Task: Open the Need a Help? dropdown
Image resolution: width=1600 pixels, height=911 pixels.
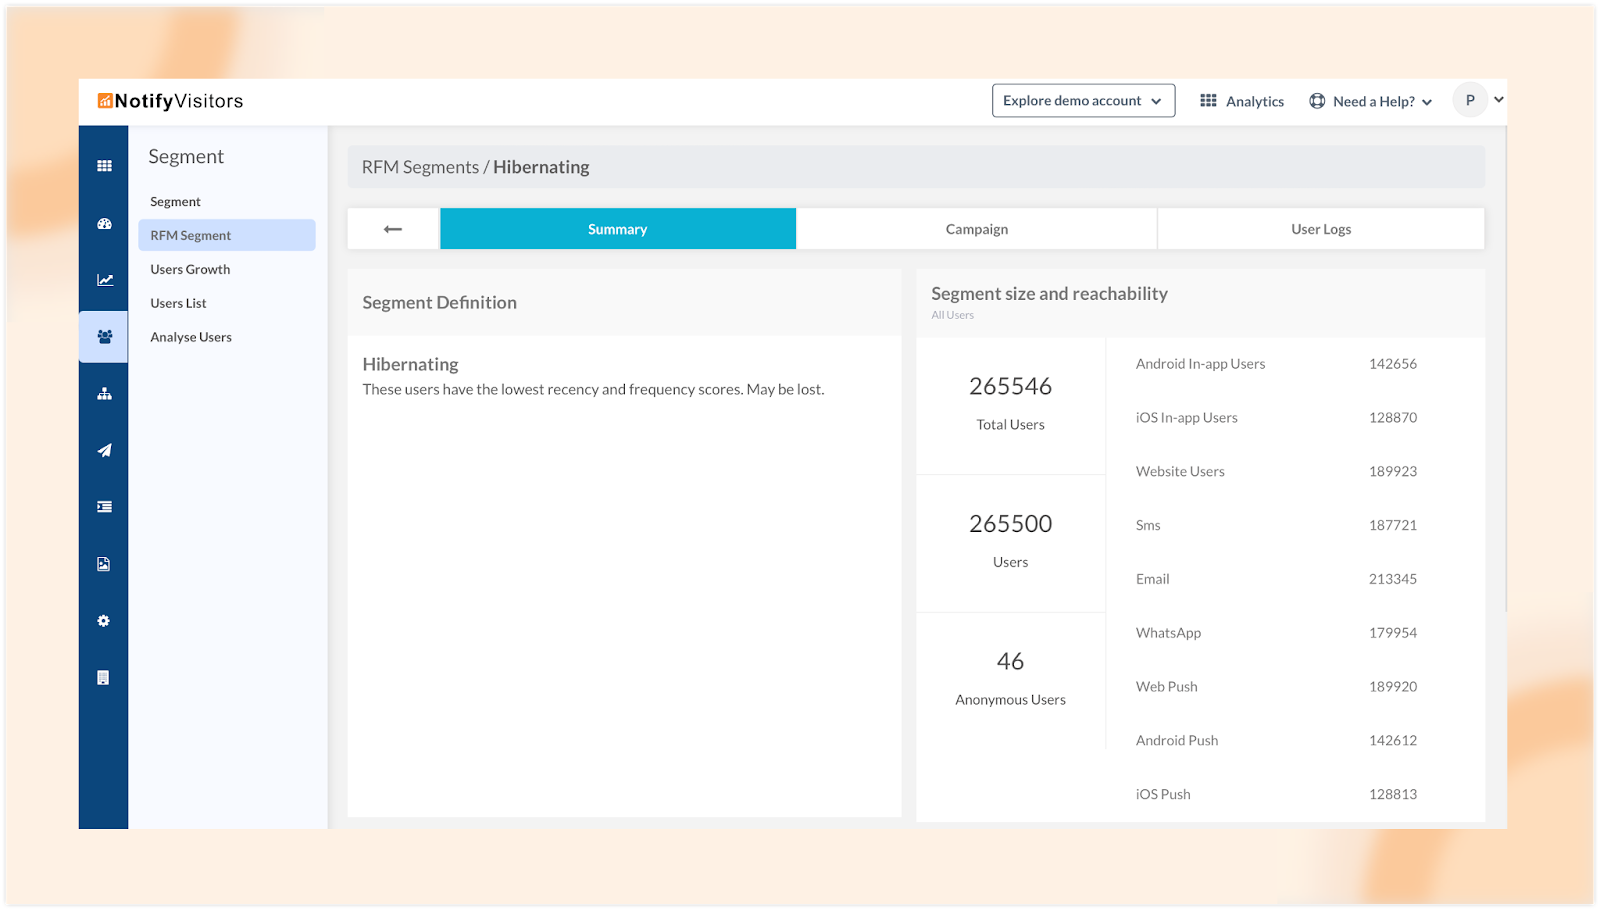Action: coord(1371,101)
